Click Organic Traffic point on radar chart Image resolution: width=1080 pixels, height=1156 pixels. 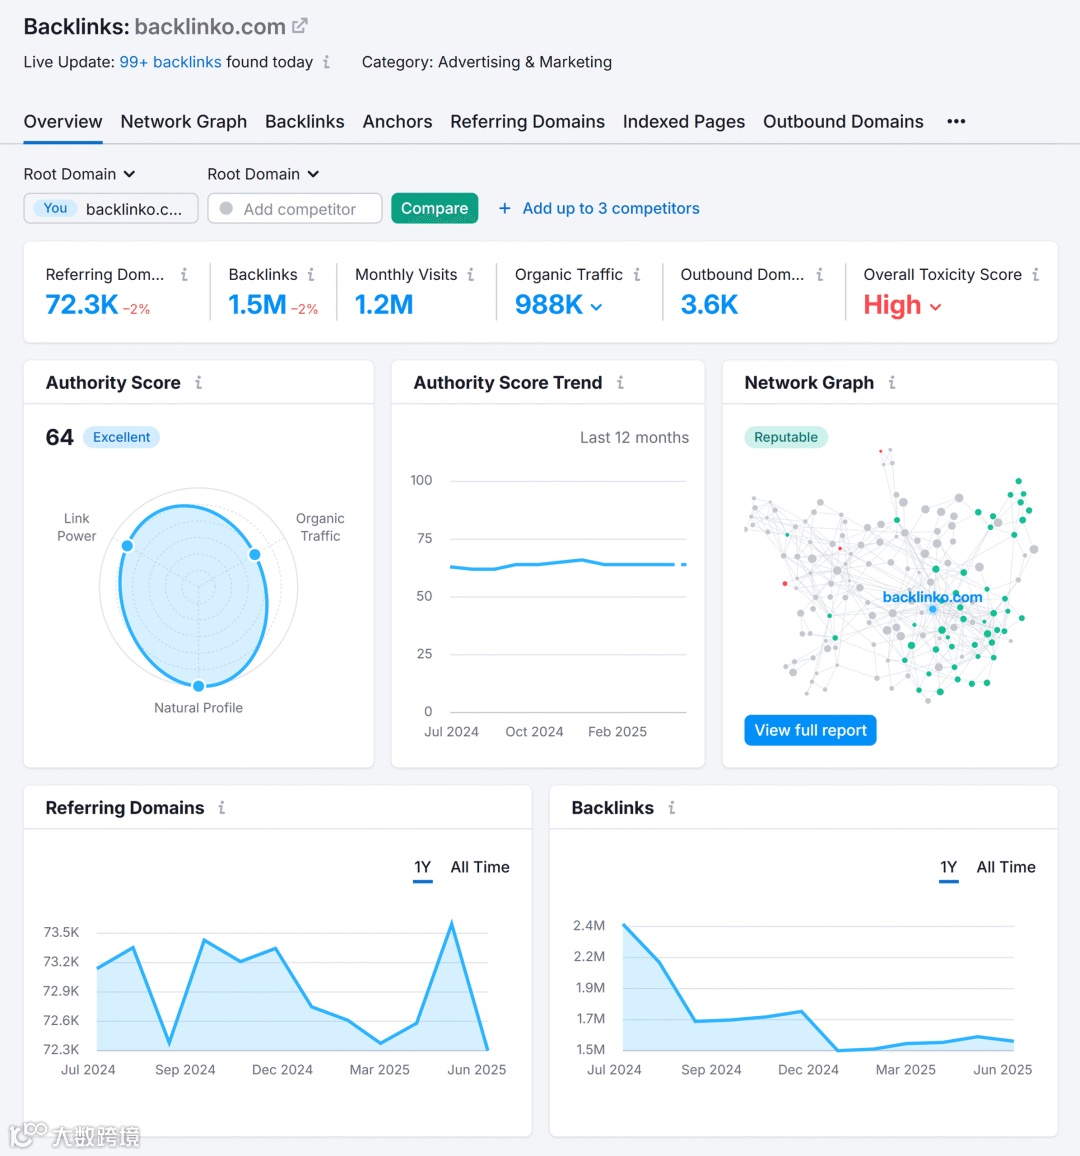click(254, 554)
